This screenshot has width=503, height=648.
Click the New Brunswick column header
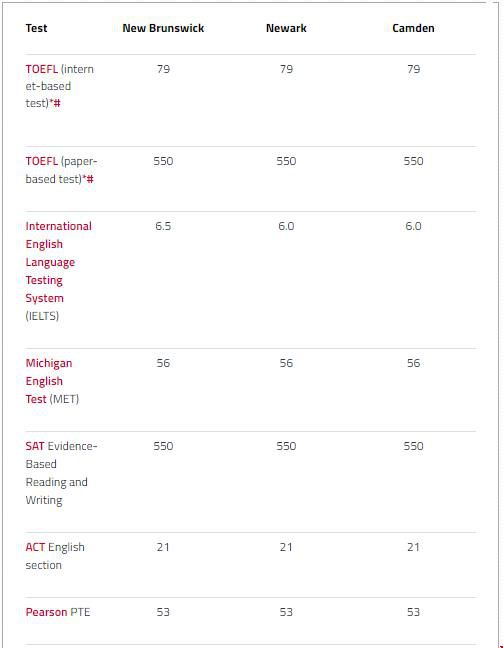tap(163, 28)
